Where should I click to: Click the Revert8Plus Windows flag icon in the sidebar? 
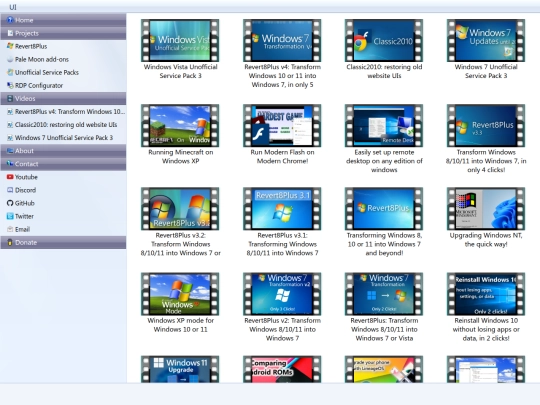click(x=10, y=46)
